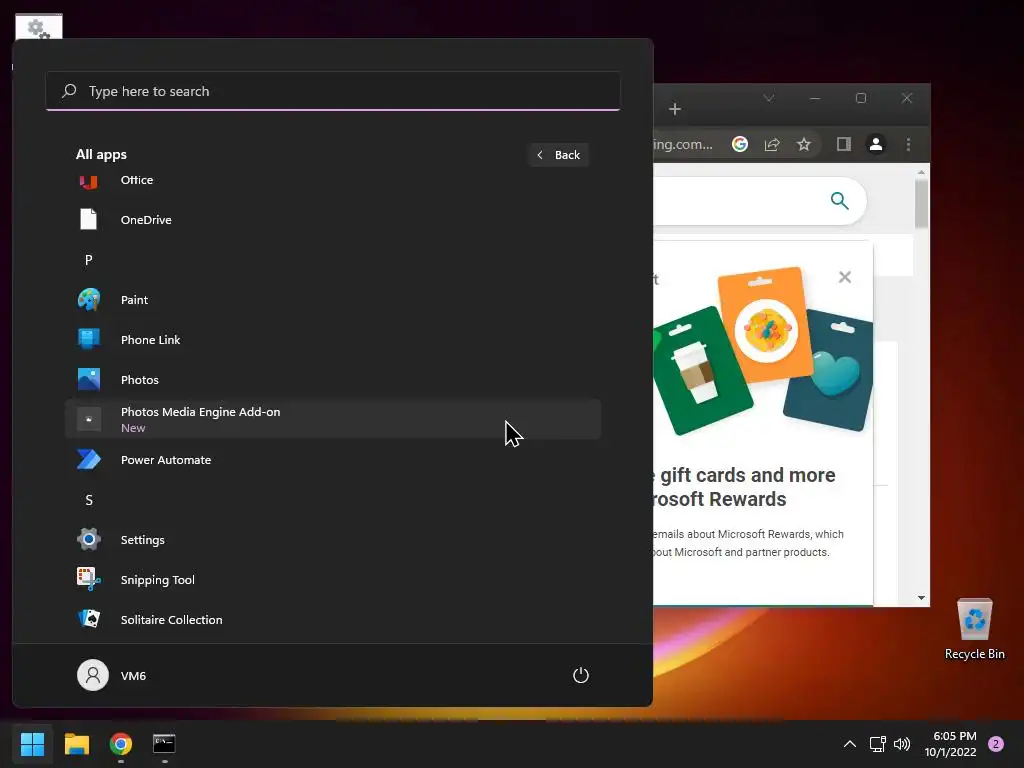The height and width of the screenshot is (768, 1024).
Task: Open Solitaire Collection
Action: [x=332, y=619]
